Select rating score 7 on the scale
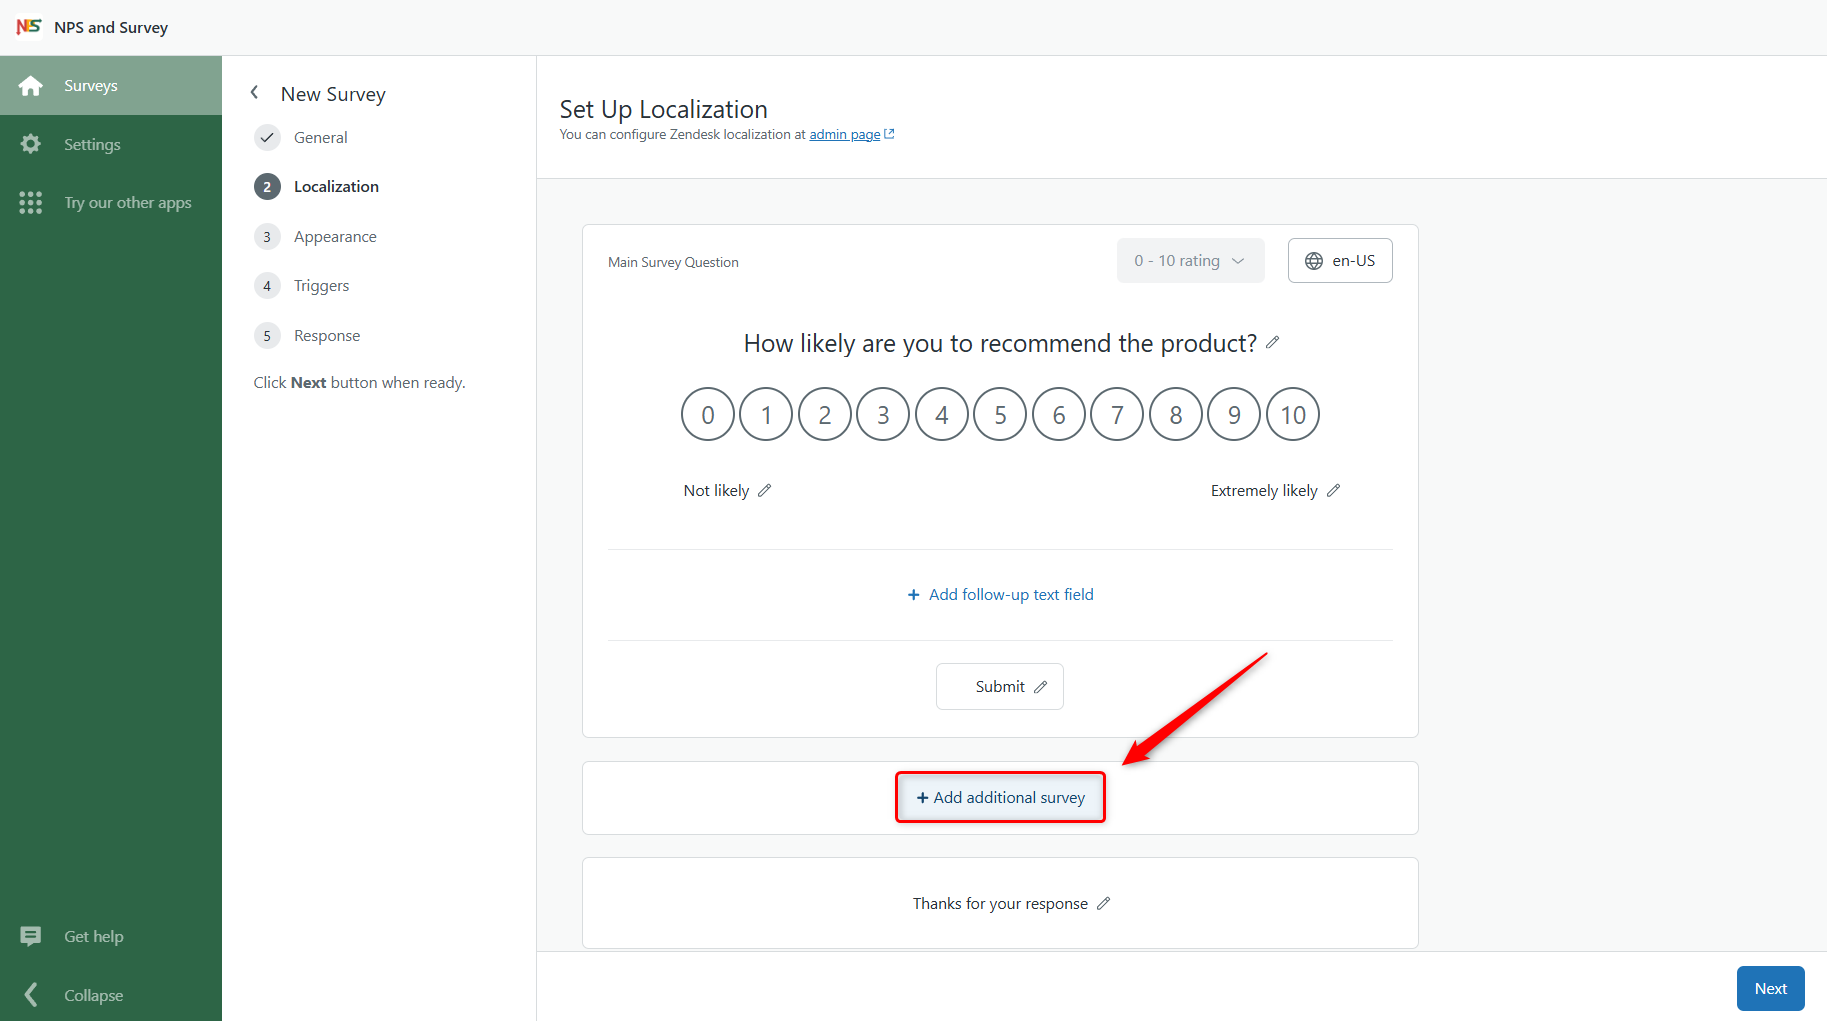 pyautogui.click(x=1116, y=414)
